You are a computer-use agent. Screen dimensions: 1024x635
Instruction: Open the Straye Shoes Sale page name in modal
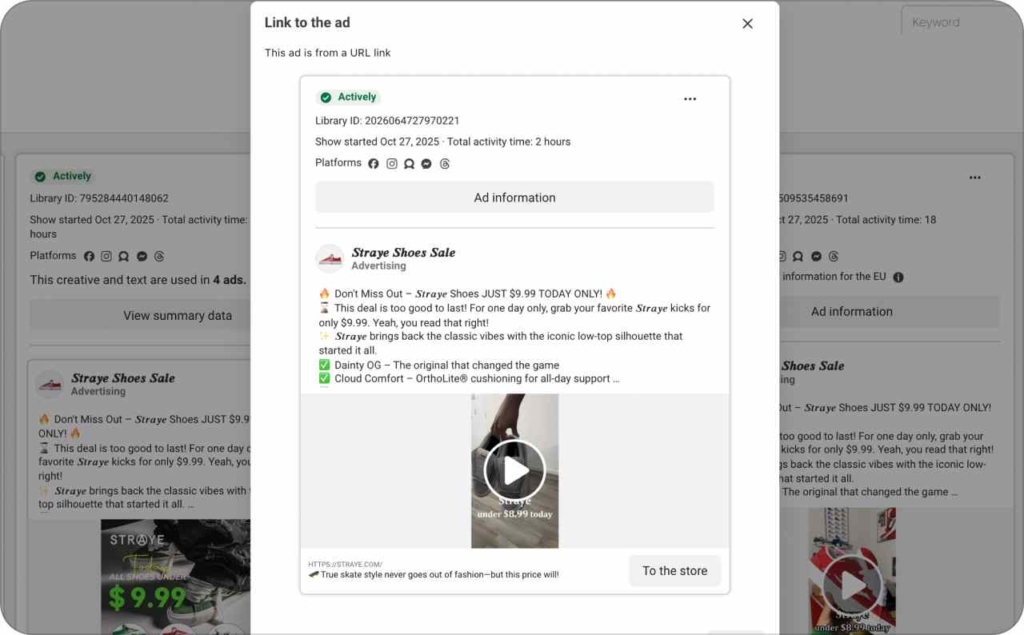coord(403,253)
